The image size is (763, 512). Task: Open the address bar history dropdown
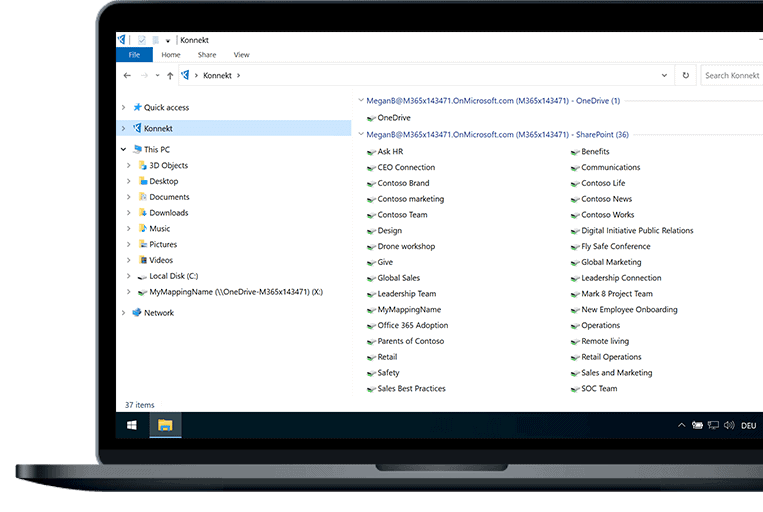coord(664,75)
